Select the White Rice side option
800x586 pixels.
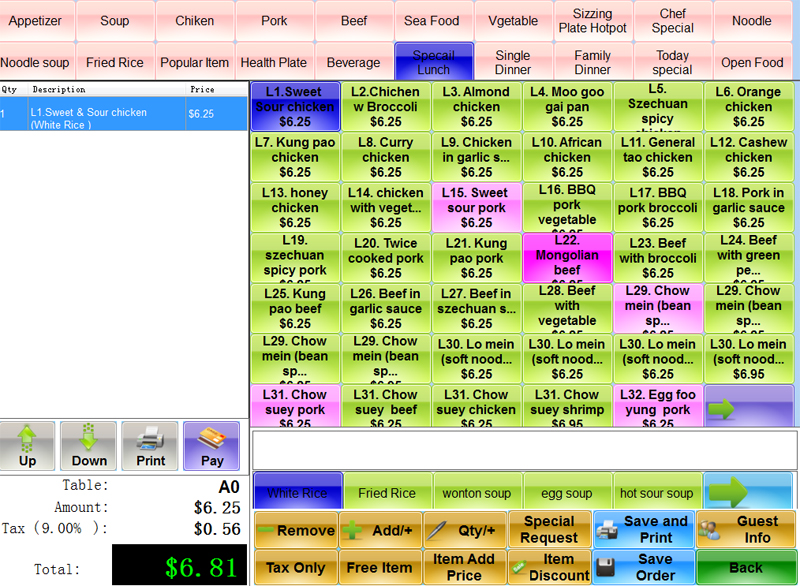click(x=297, y=493)
